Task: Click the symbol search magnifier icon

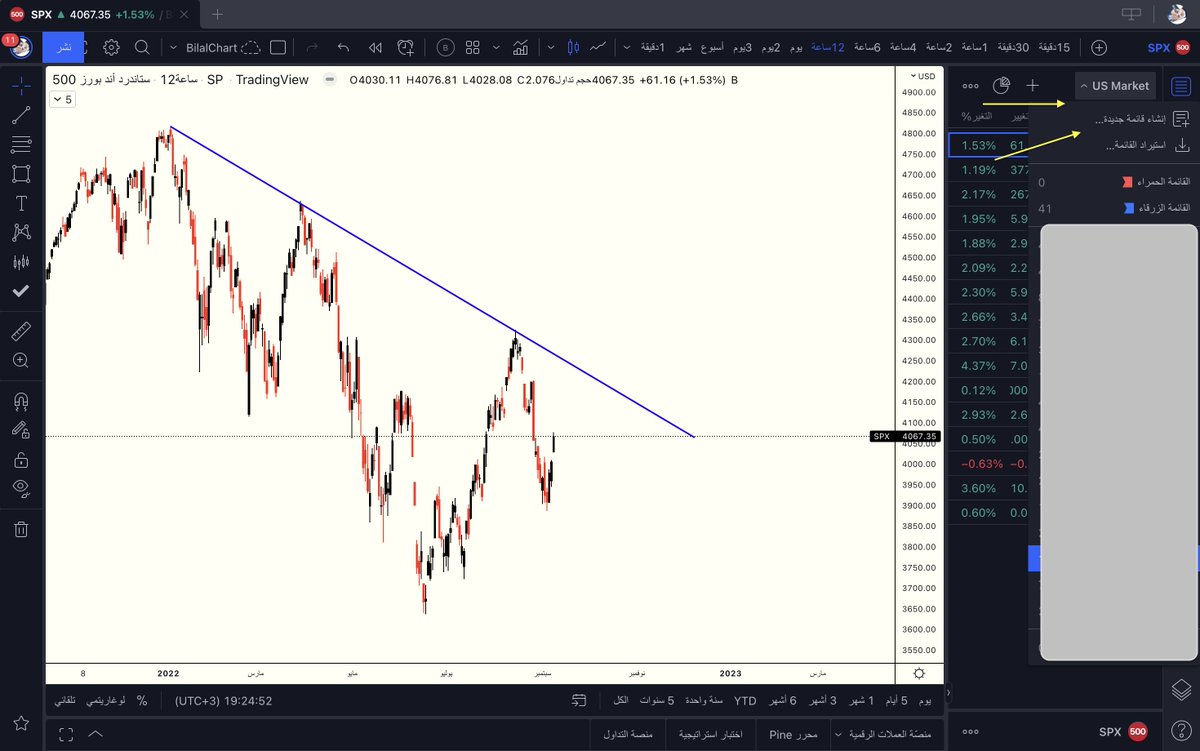Action: coord(142,47)
